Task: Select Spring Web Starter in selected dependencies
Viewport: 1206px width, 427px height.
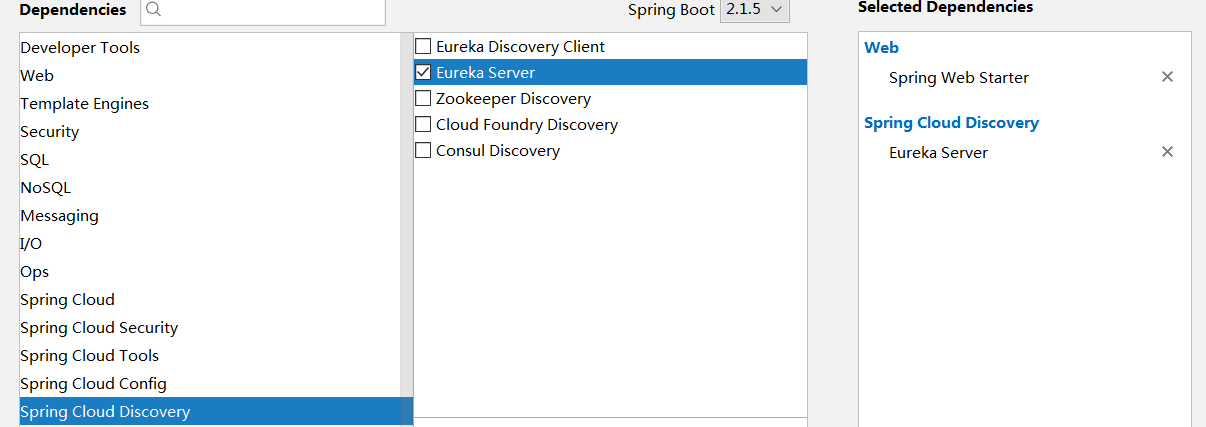Action: [958, 77]
